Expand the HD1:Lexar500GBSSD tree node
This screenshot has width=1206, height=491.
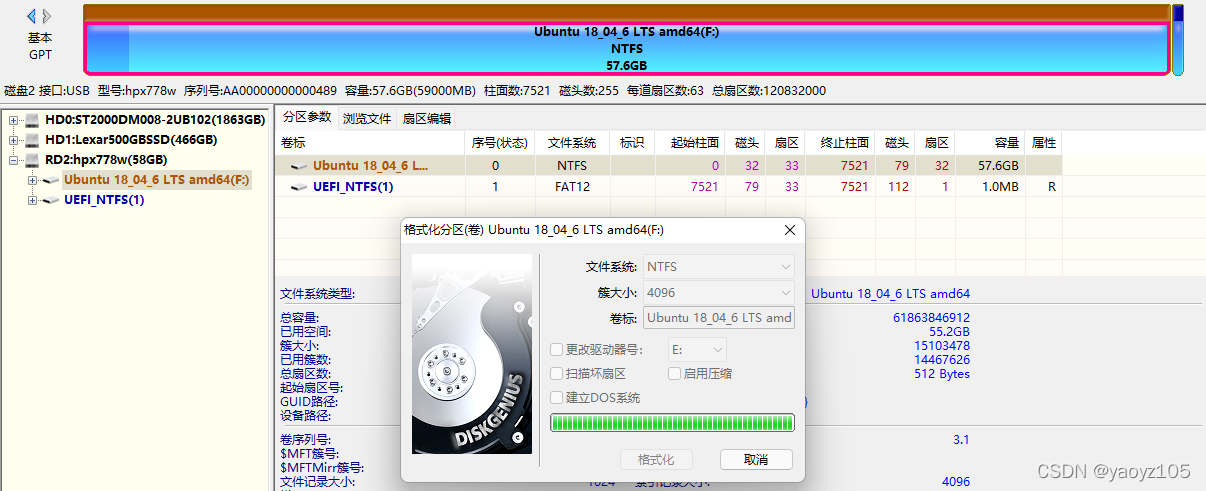pyautogui.click(x=14, y=140)
